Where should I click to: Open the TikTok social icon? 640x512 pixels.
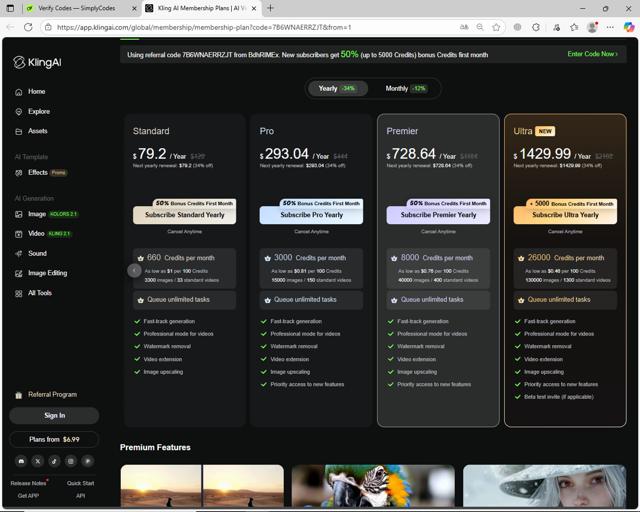click(x=54, y=461)
